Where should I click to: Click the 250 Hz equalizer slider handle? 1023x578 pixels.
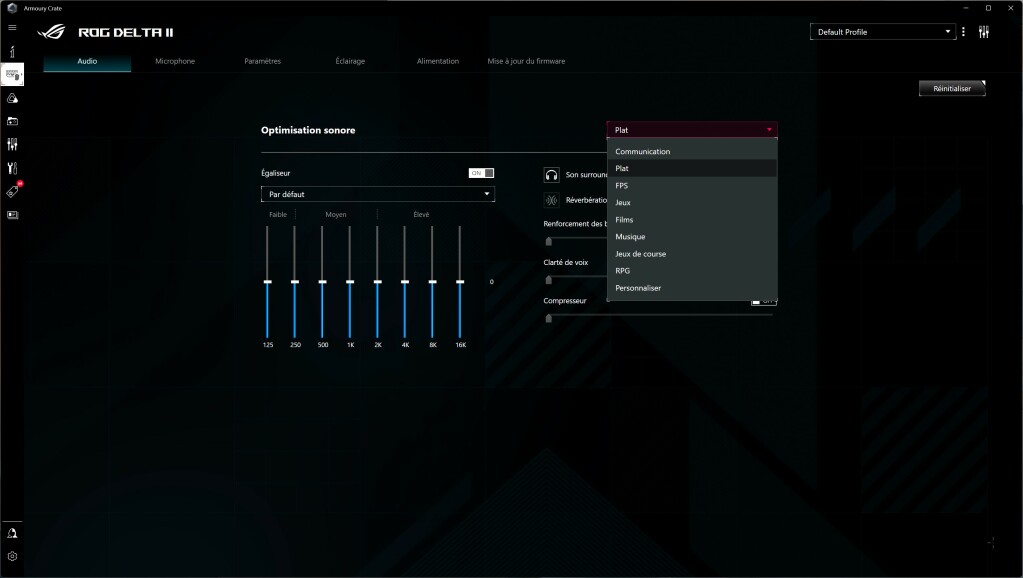click(x=295, y=282)
